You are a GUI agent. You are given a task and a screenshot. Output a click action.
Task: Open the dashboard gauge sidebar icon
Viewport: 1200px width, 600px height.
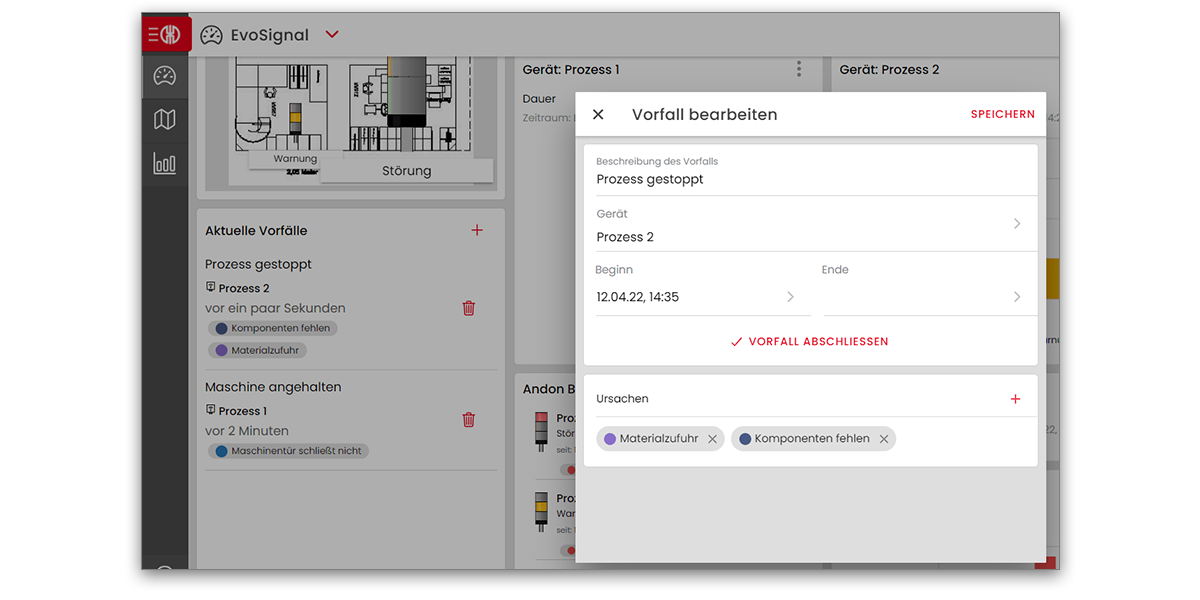pos(165,76)
